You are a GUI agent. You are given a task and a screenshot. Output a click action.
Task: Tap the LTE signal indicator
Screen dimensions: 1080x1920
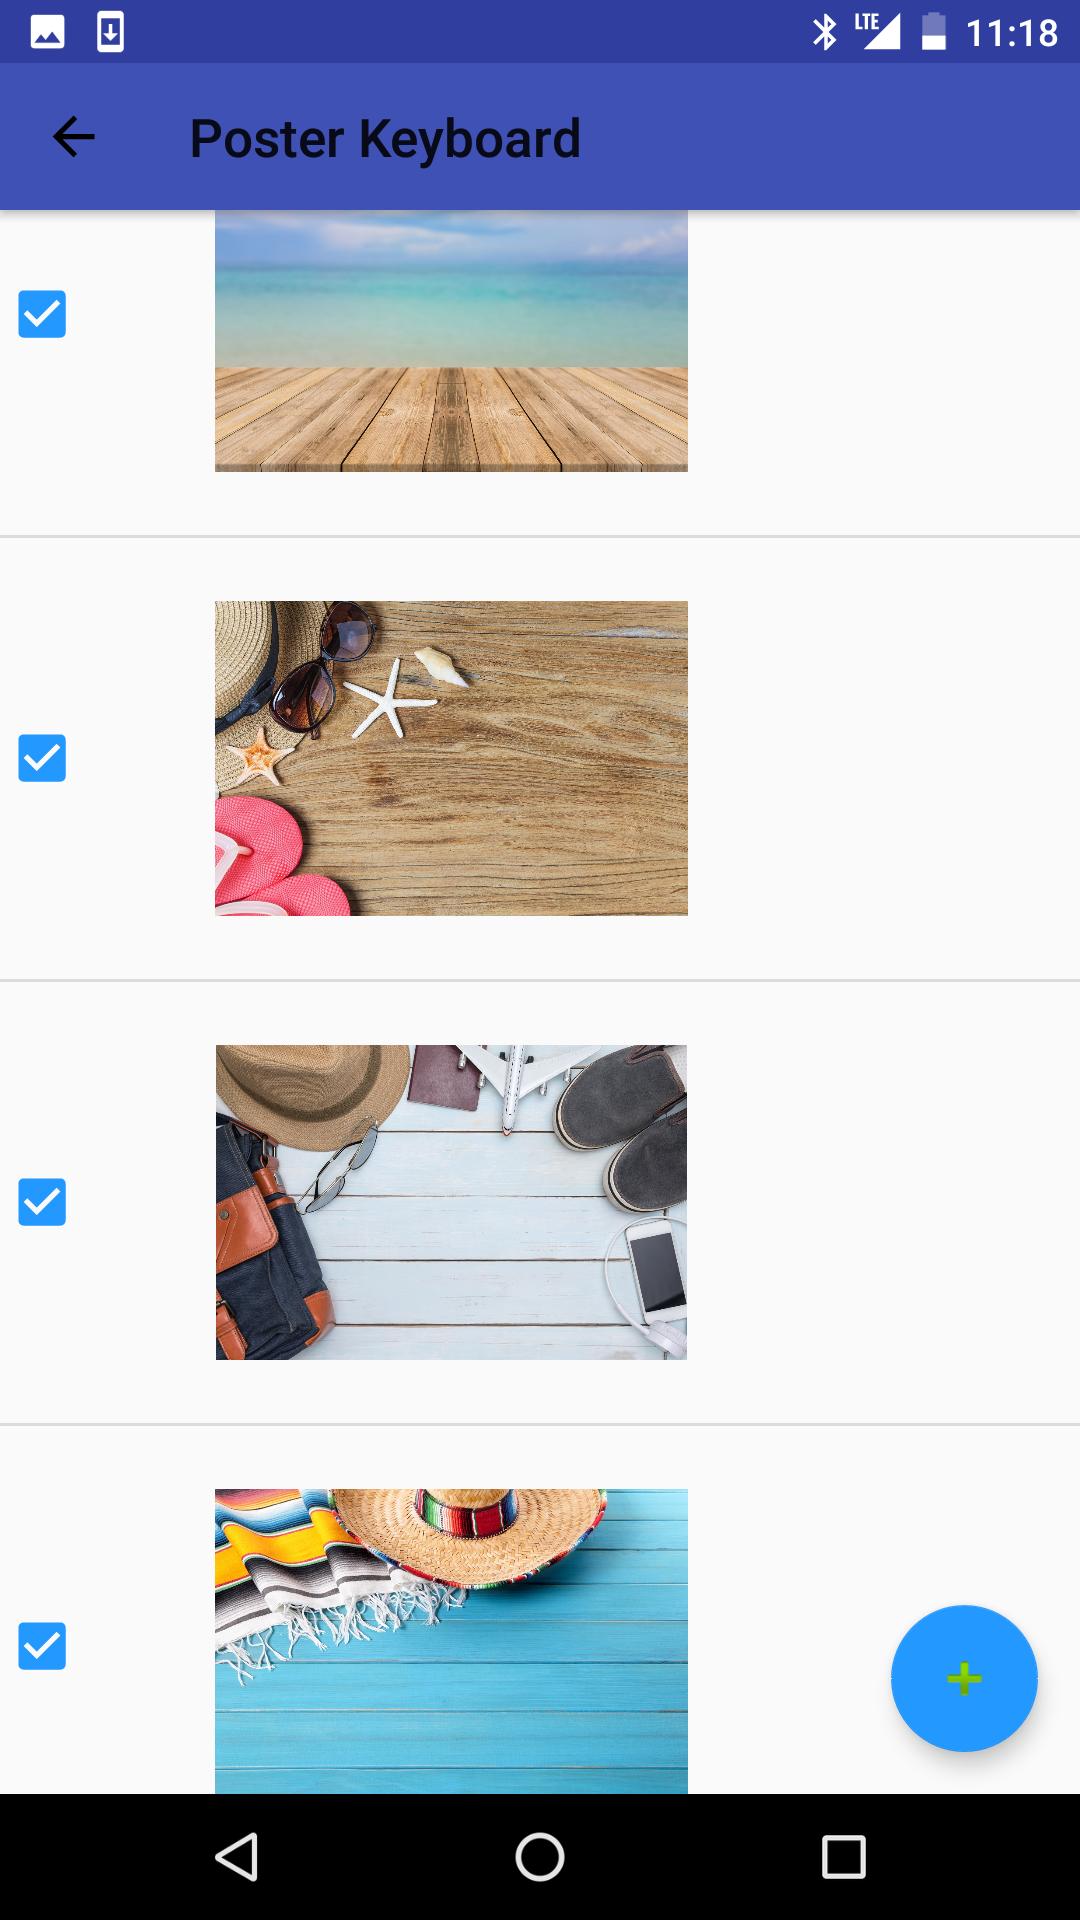[x=877, y=31]
